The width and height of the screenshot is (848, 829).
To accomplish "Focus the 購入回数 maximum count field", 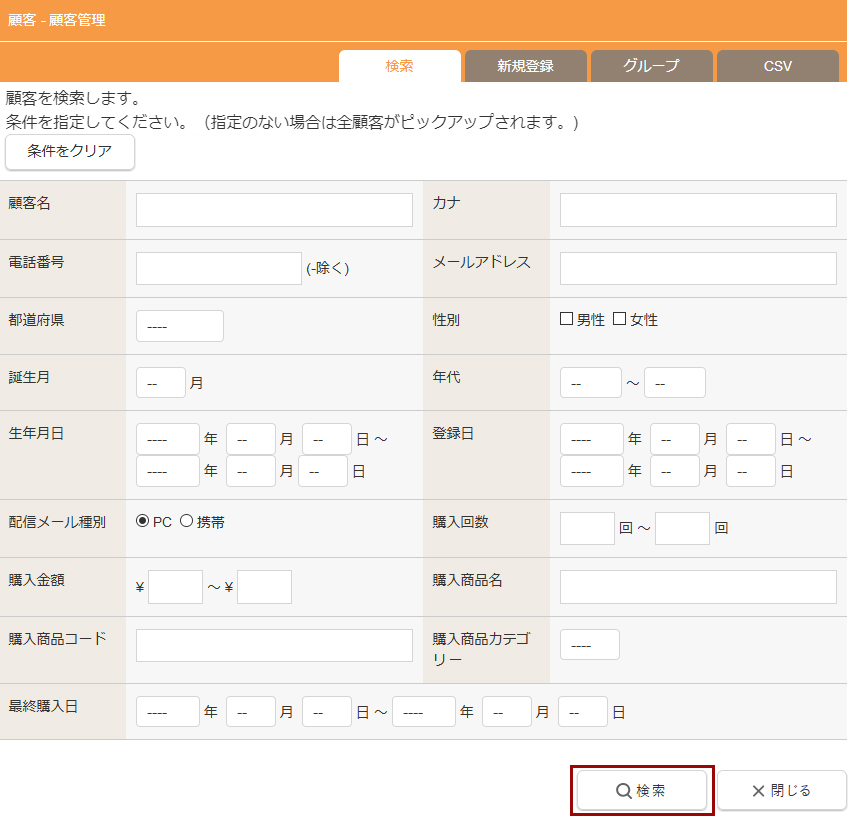I will pyautogui.click(x=682, y=528).
